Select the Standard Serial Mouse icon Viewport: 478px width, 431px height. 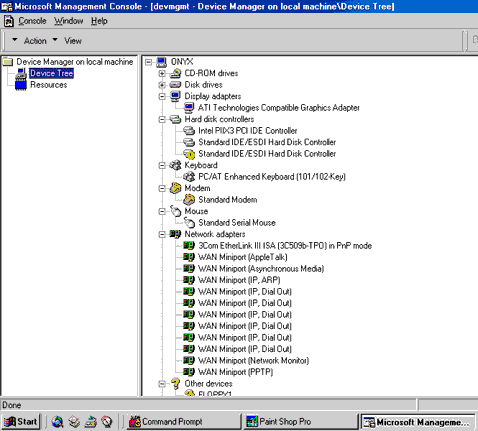coord(189,223)
